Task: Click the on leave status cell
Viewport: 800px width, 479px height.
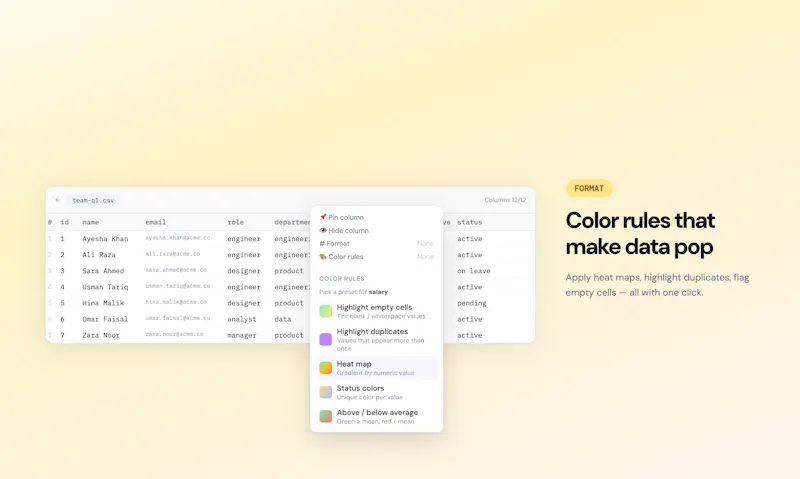Action: (473, 271)
